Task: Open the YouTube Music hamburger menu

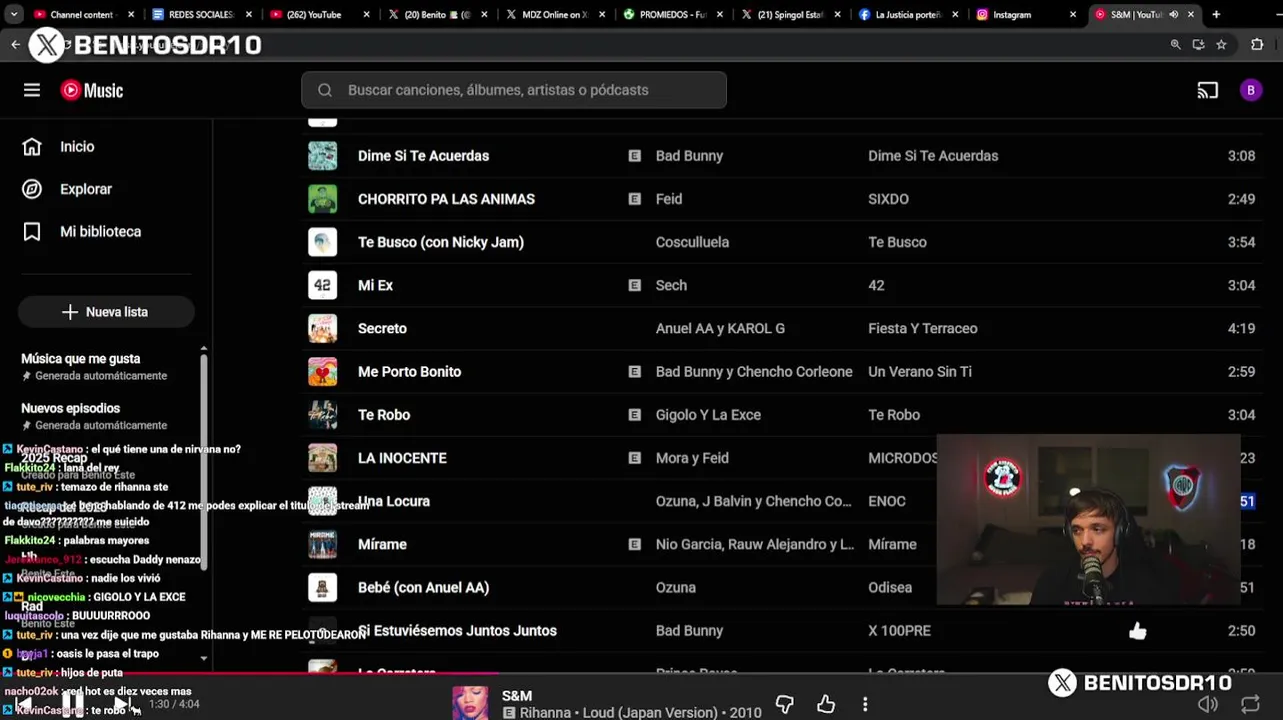Action: click(32, 90)
